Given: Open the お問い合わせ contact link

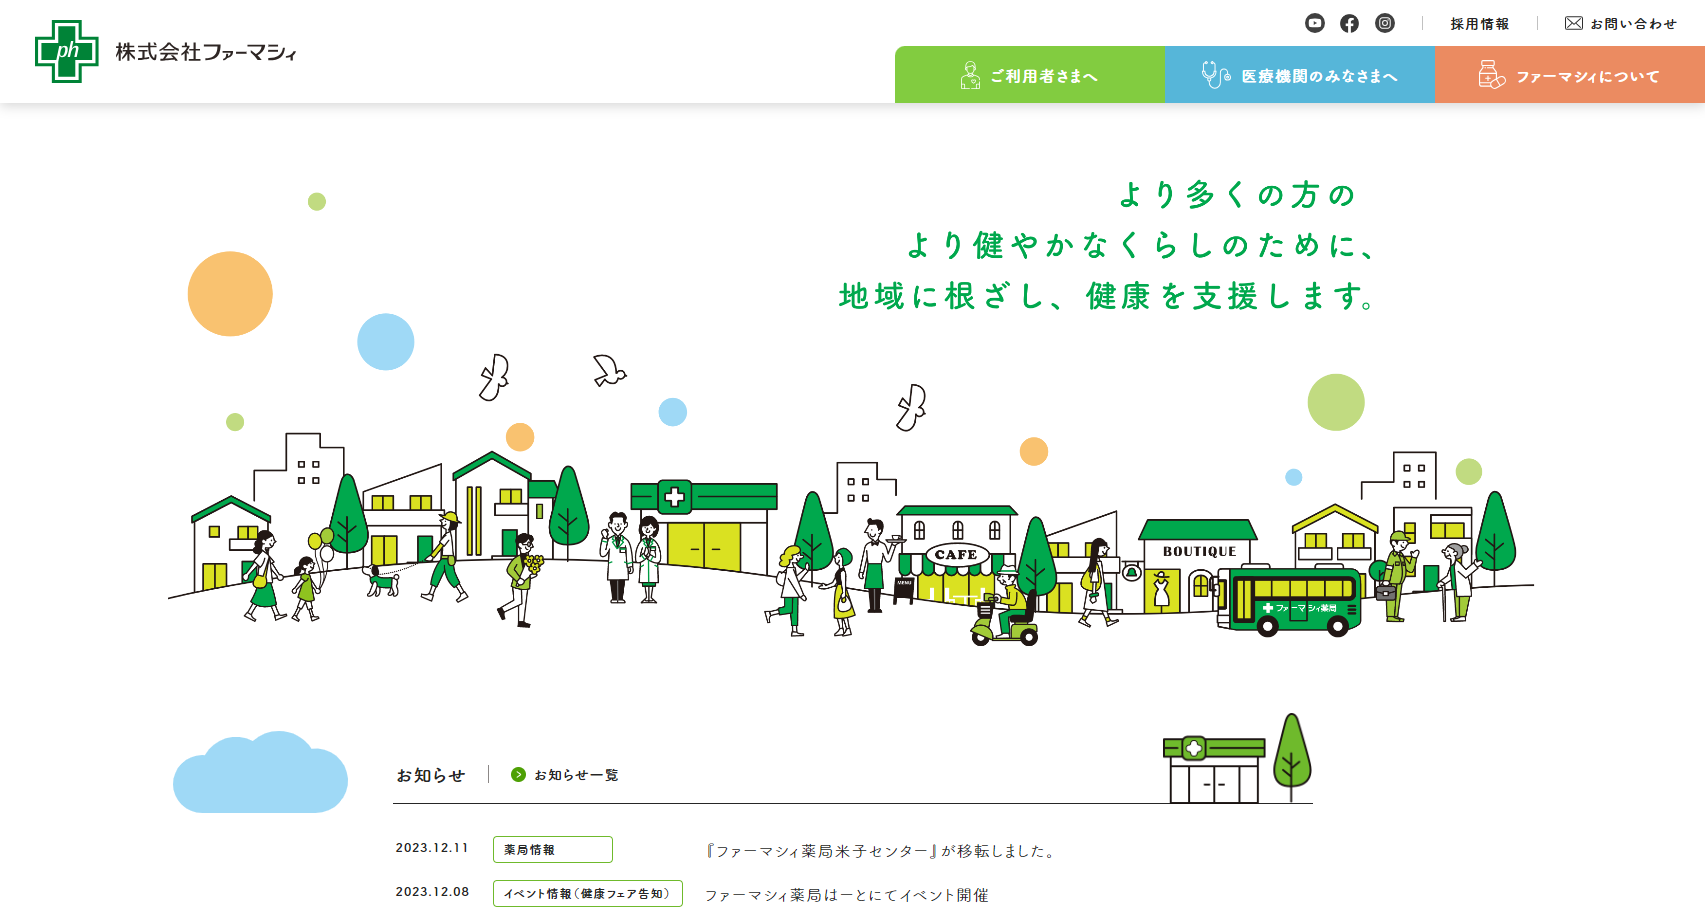Looking at the screenshot, I should (1633, 24).
